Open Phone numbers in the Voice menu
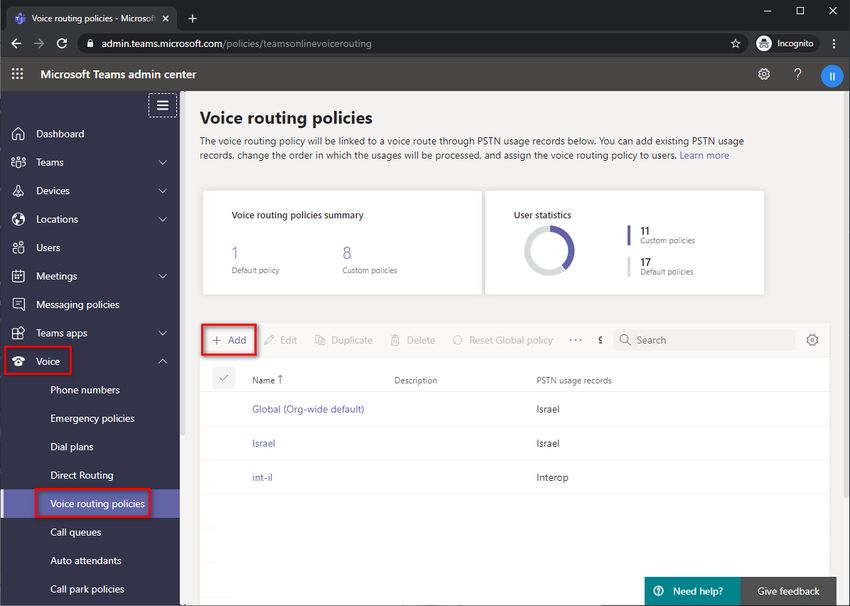 (x=85, y=390)
